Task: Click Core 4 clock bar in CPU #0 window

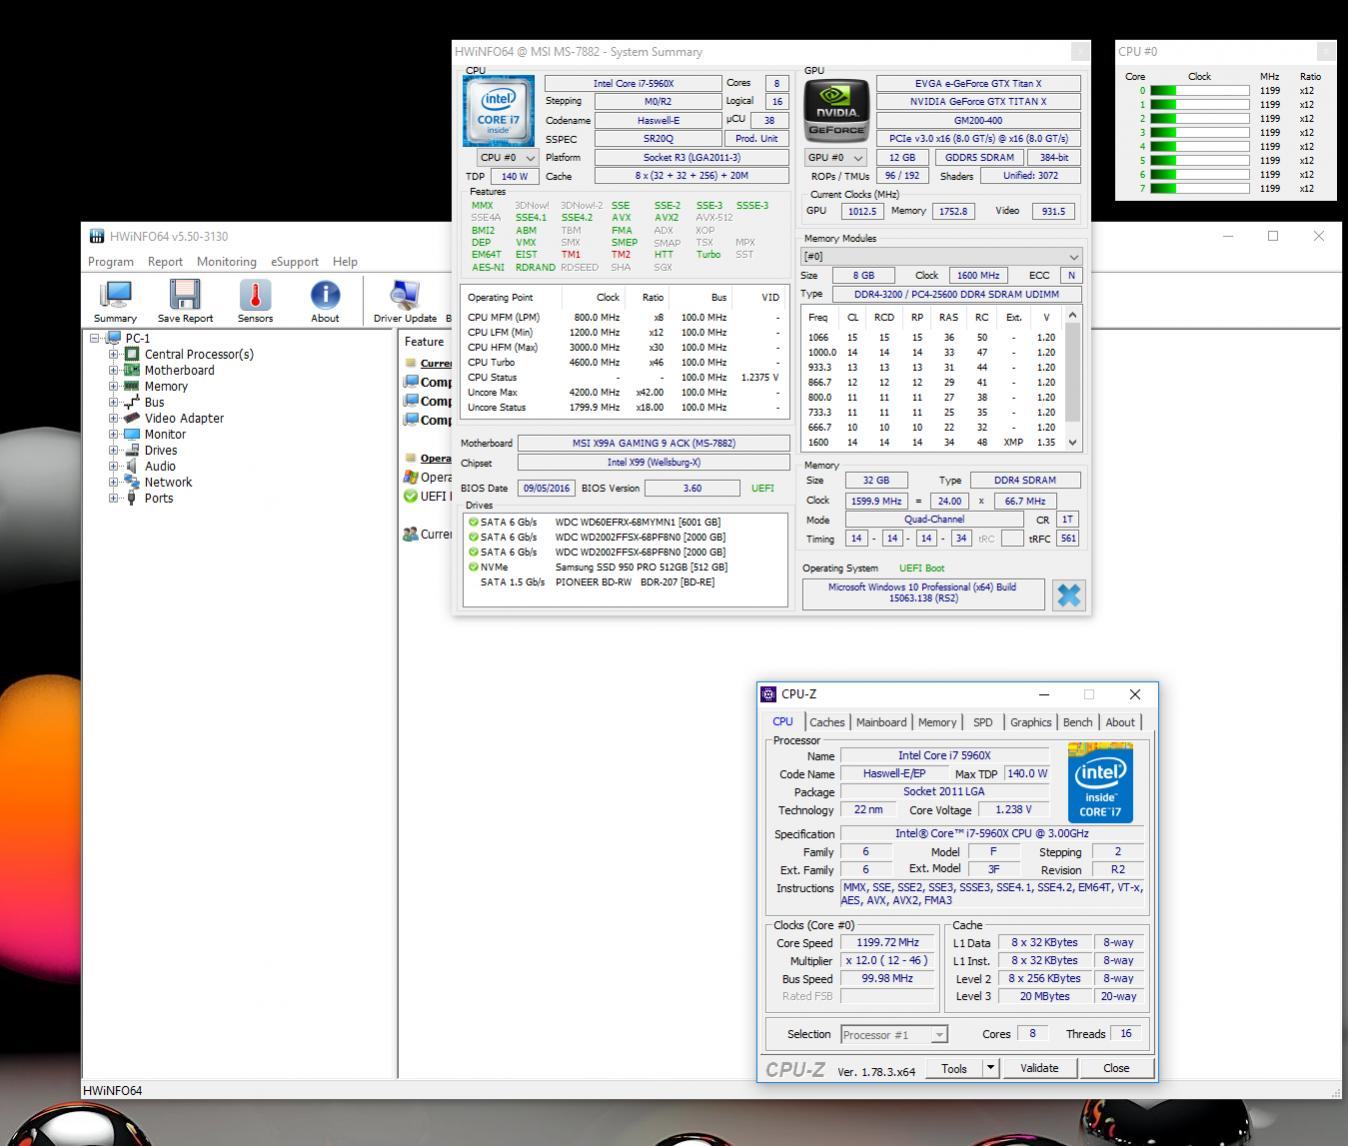Action: point(1200,146)
